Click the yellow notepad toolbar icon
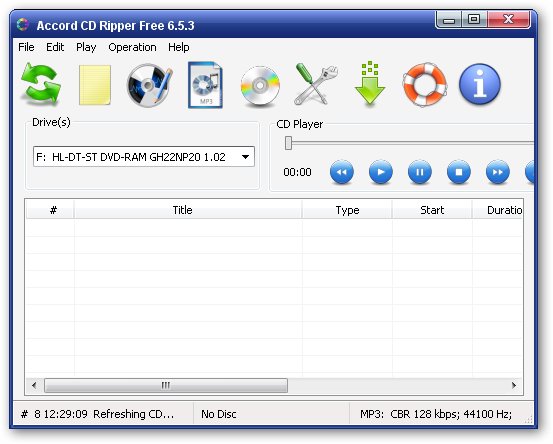This screenshot has height=444, width=553. (x=95, y=85)
